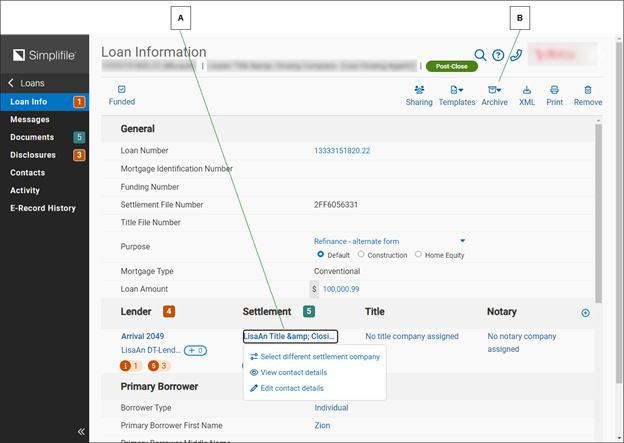The width and height of the screenshot is (624, 443).
Task: Edit the Loan Amount field
Action: click(341, 289)
